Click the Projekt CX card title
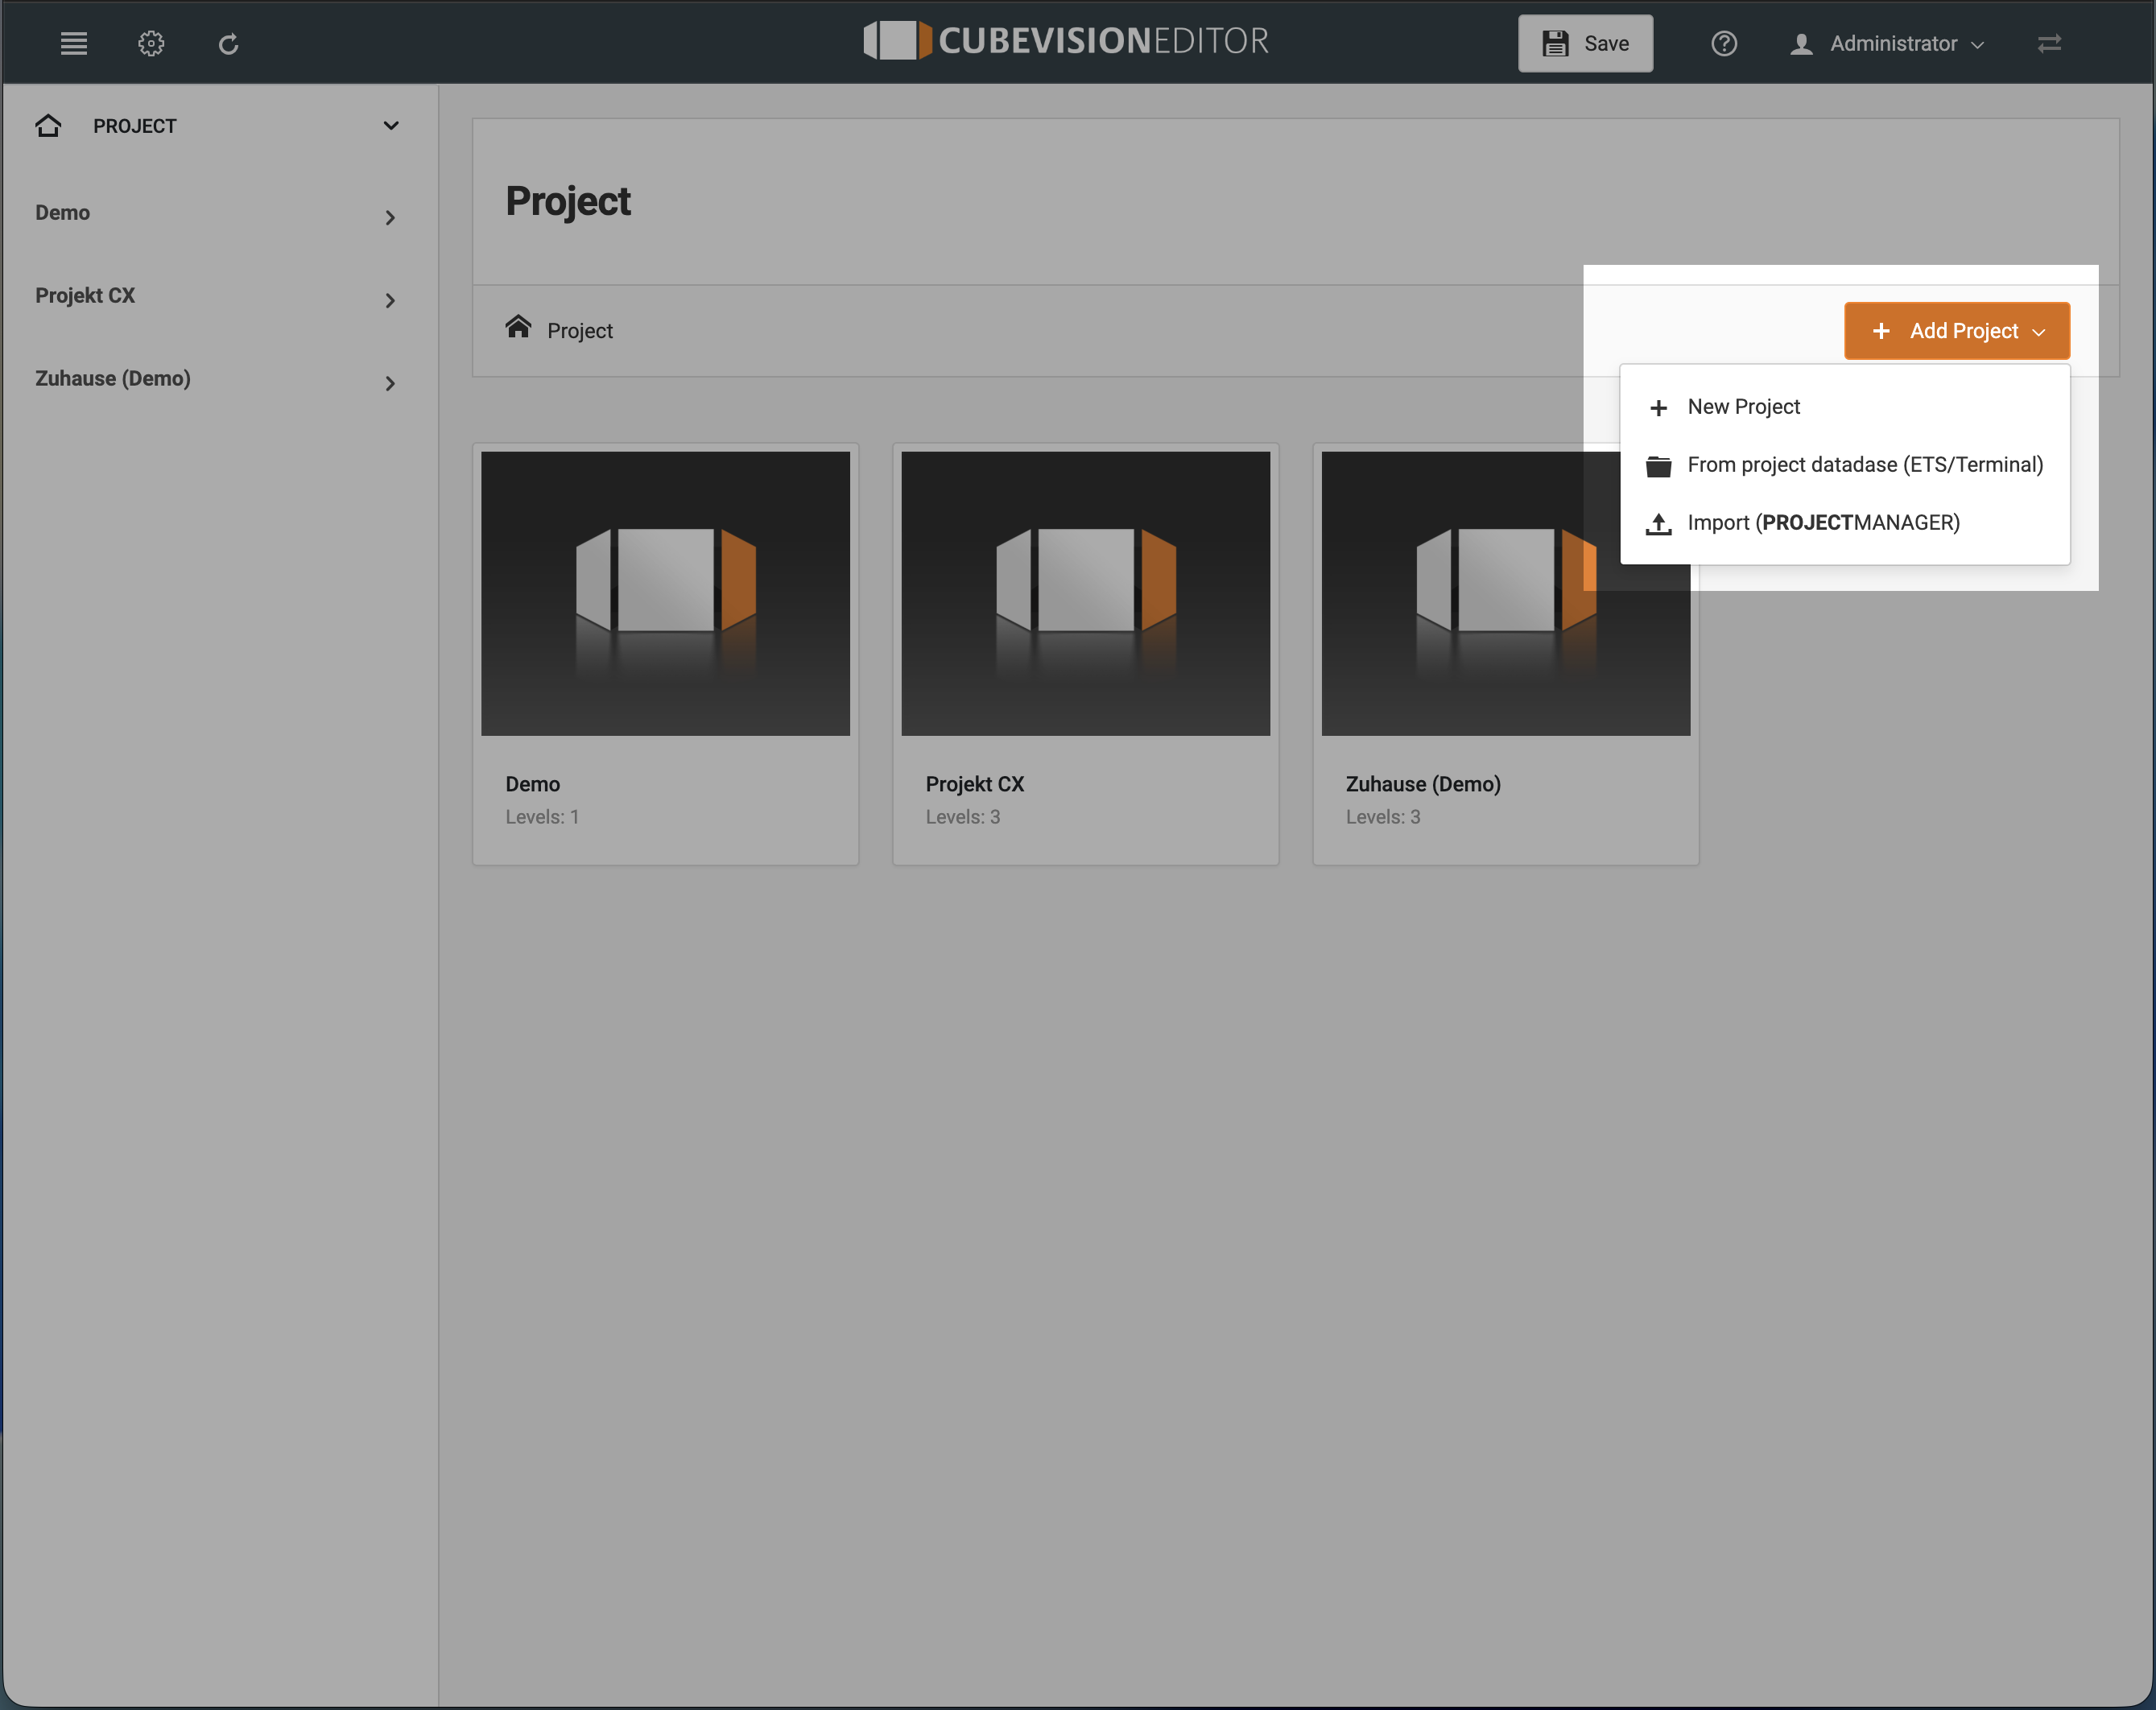Viewport: 2156px width, 1710px height. [x=975, y=784]
